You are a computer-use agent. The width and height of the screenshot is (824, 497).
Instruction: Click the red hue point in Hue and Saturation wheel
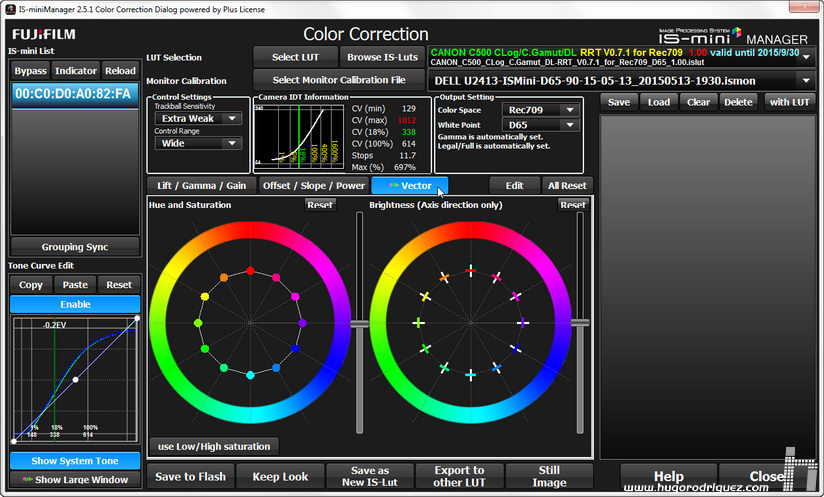click(250, 271)
